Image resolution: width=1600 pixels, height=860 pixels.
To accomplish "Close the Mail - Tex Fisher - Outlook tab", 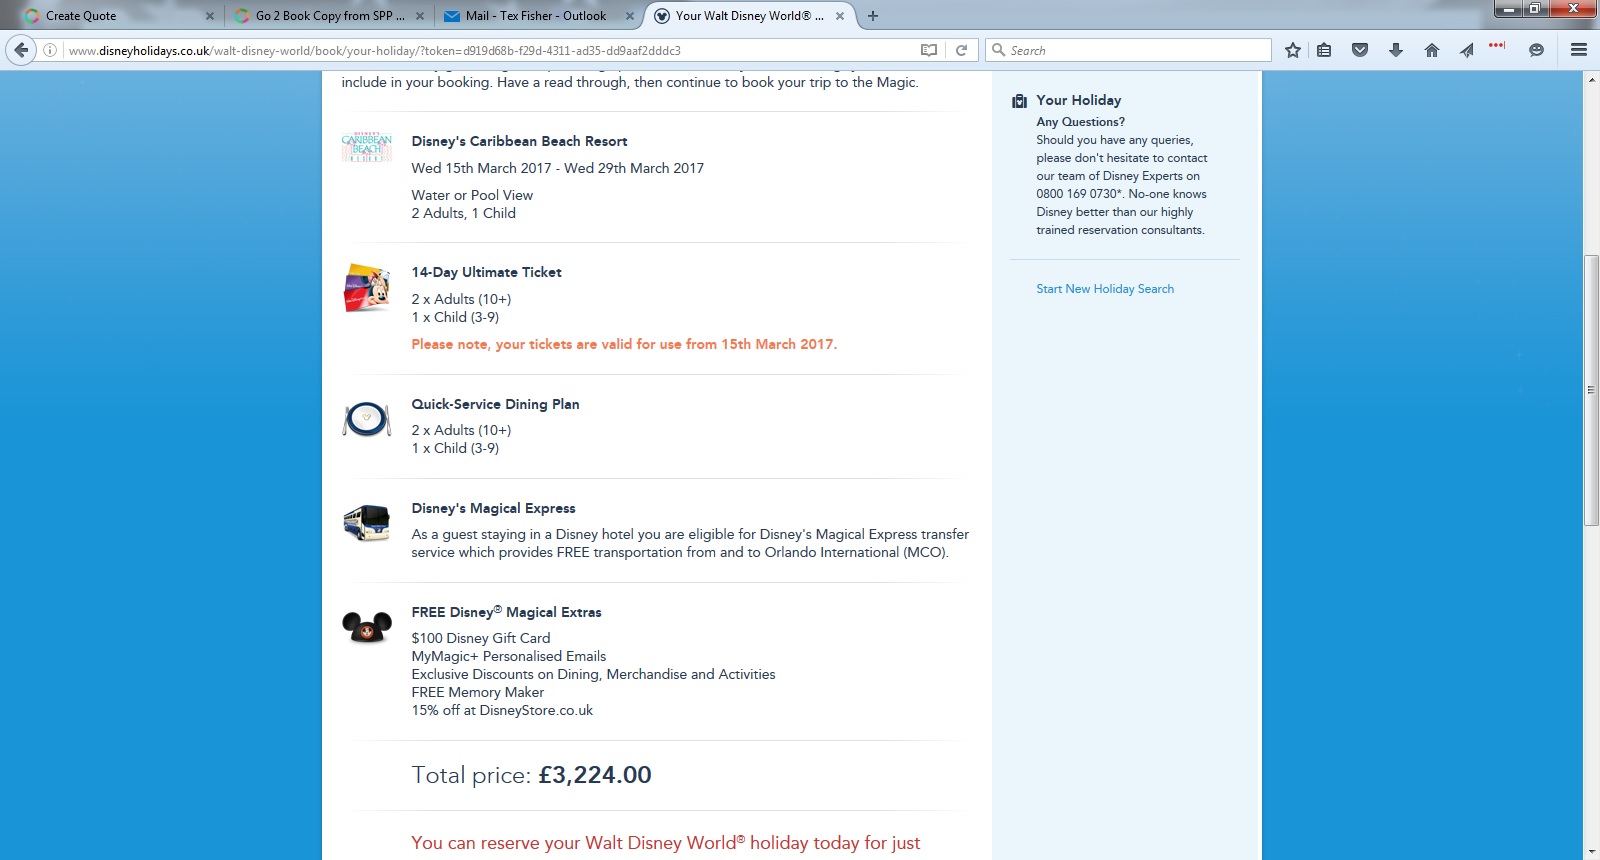I will (x=630, y=16).
